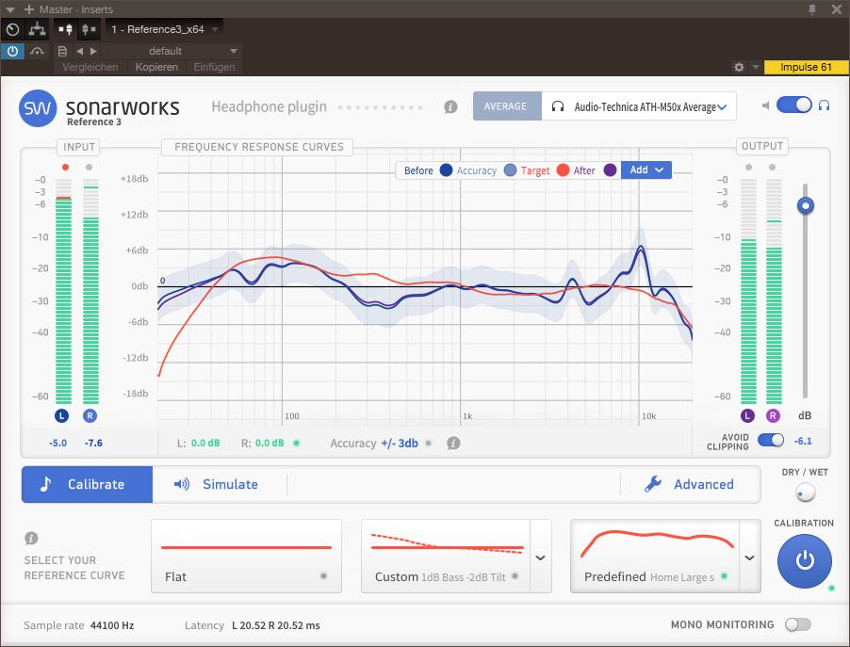Collapse the Master Inserts triangle
Image resolution: width=850 pixels, height=647 pixels.
[10, 10]
